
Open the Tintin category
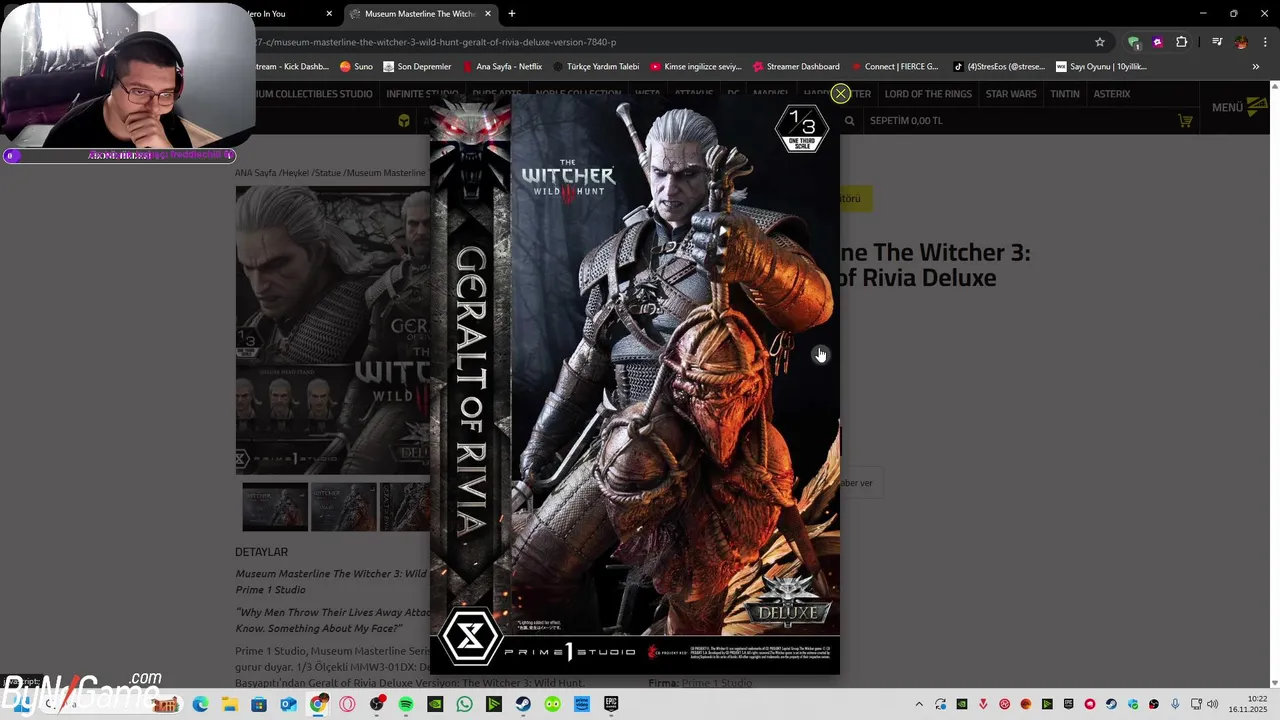point(1065,94)
